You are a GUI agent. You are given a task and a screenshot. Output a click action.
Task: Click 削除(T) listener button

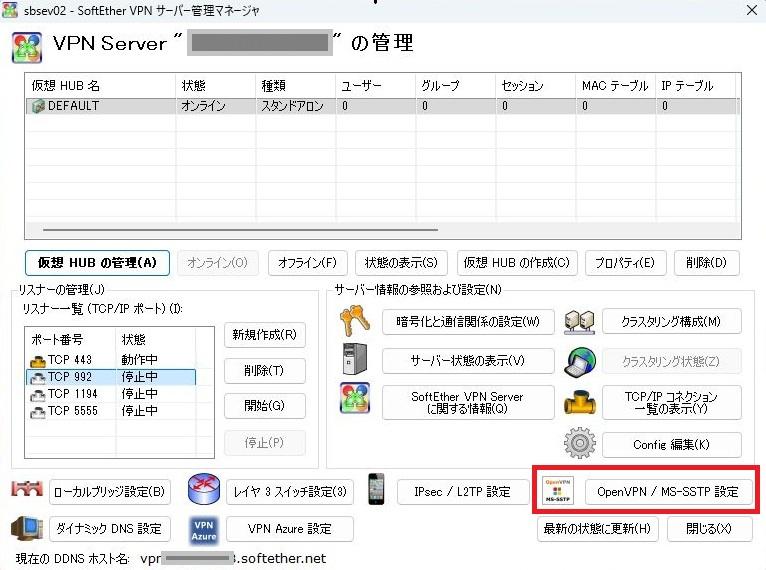tap(265, 371)
